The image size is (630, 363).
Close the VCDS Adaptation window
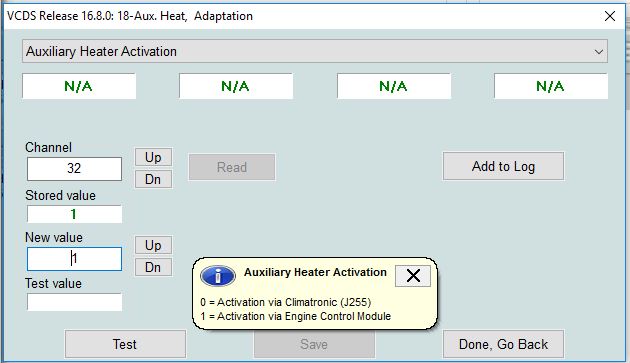tap(610, 16)
